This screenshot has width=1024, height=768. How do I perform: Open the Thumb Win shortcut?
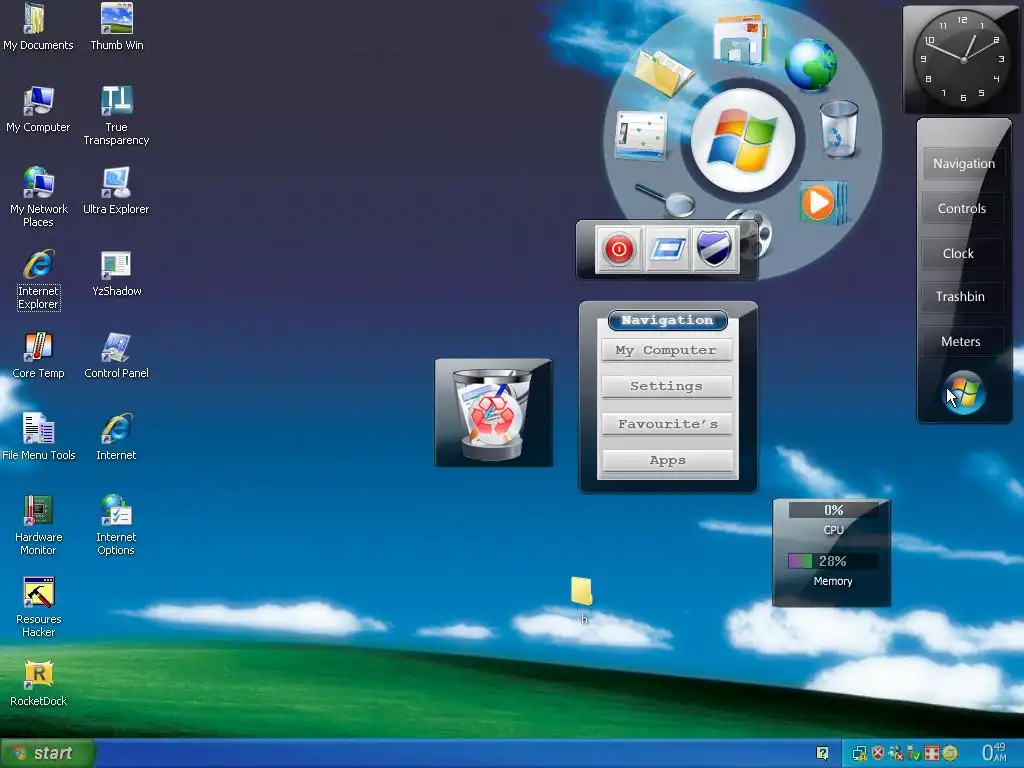[116, 27]
